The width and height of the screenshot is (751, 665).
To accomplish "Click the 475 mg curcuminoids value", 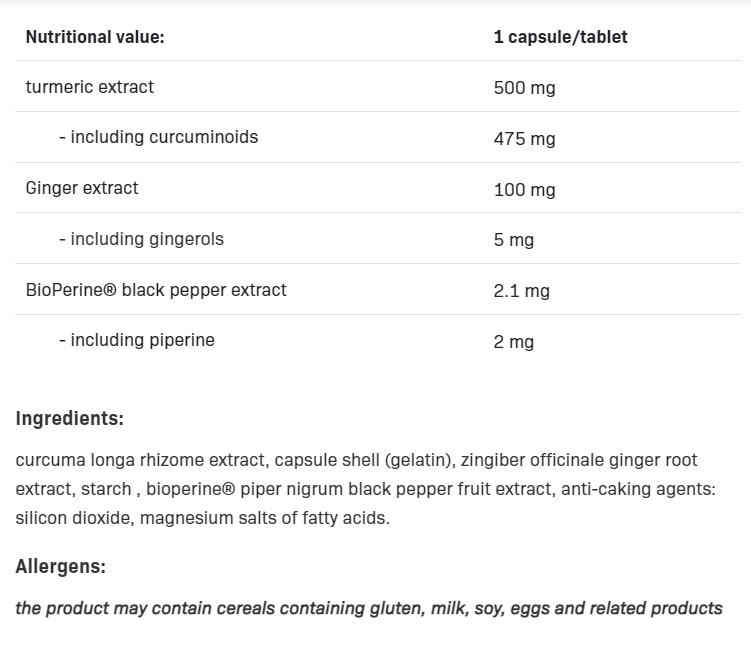I will (524, 139).
